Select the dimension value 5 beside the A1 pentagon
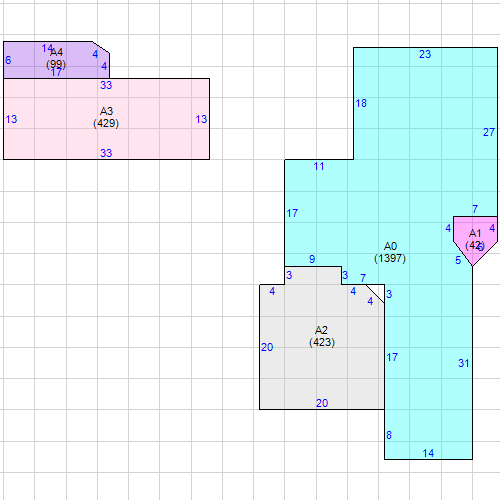 pos(458,260)
